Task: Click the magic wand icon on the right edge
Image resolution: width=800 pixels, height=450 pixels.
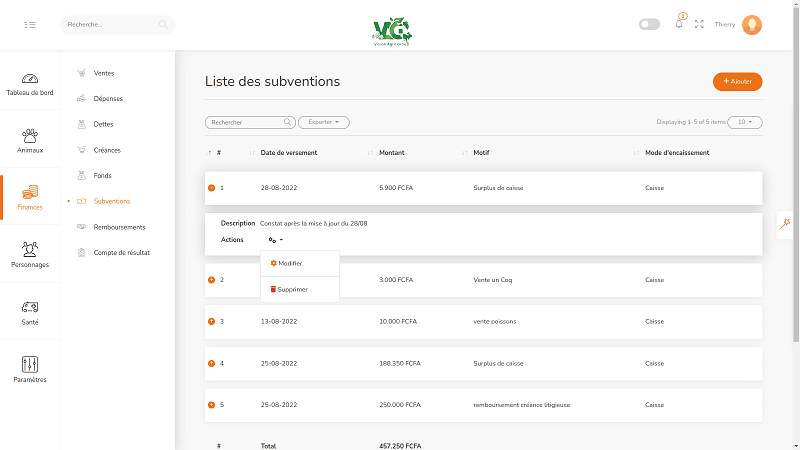Action: point(786,224)
